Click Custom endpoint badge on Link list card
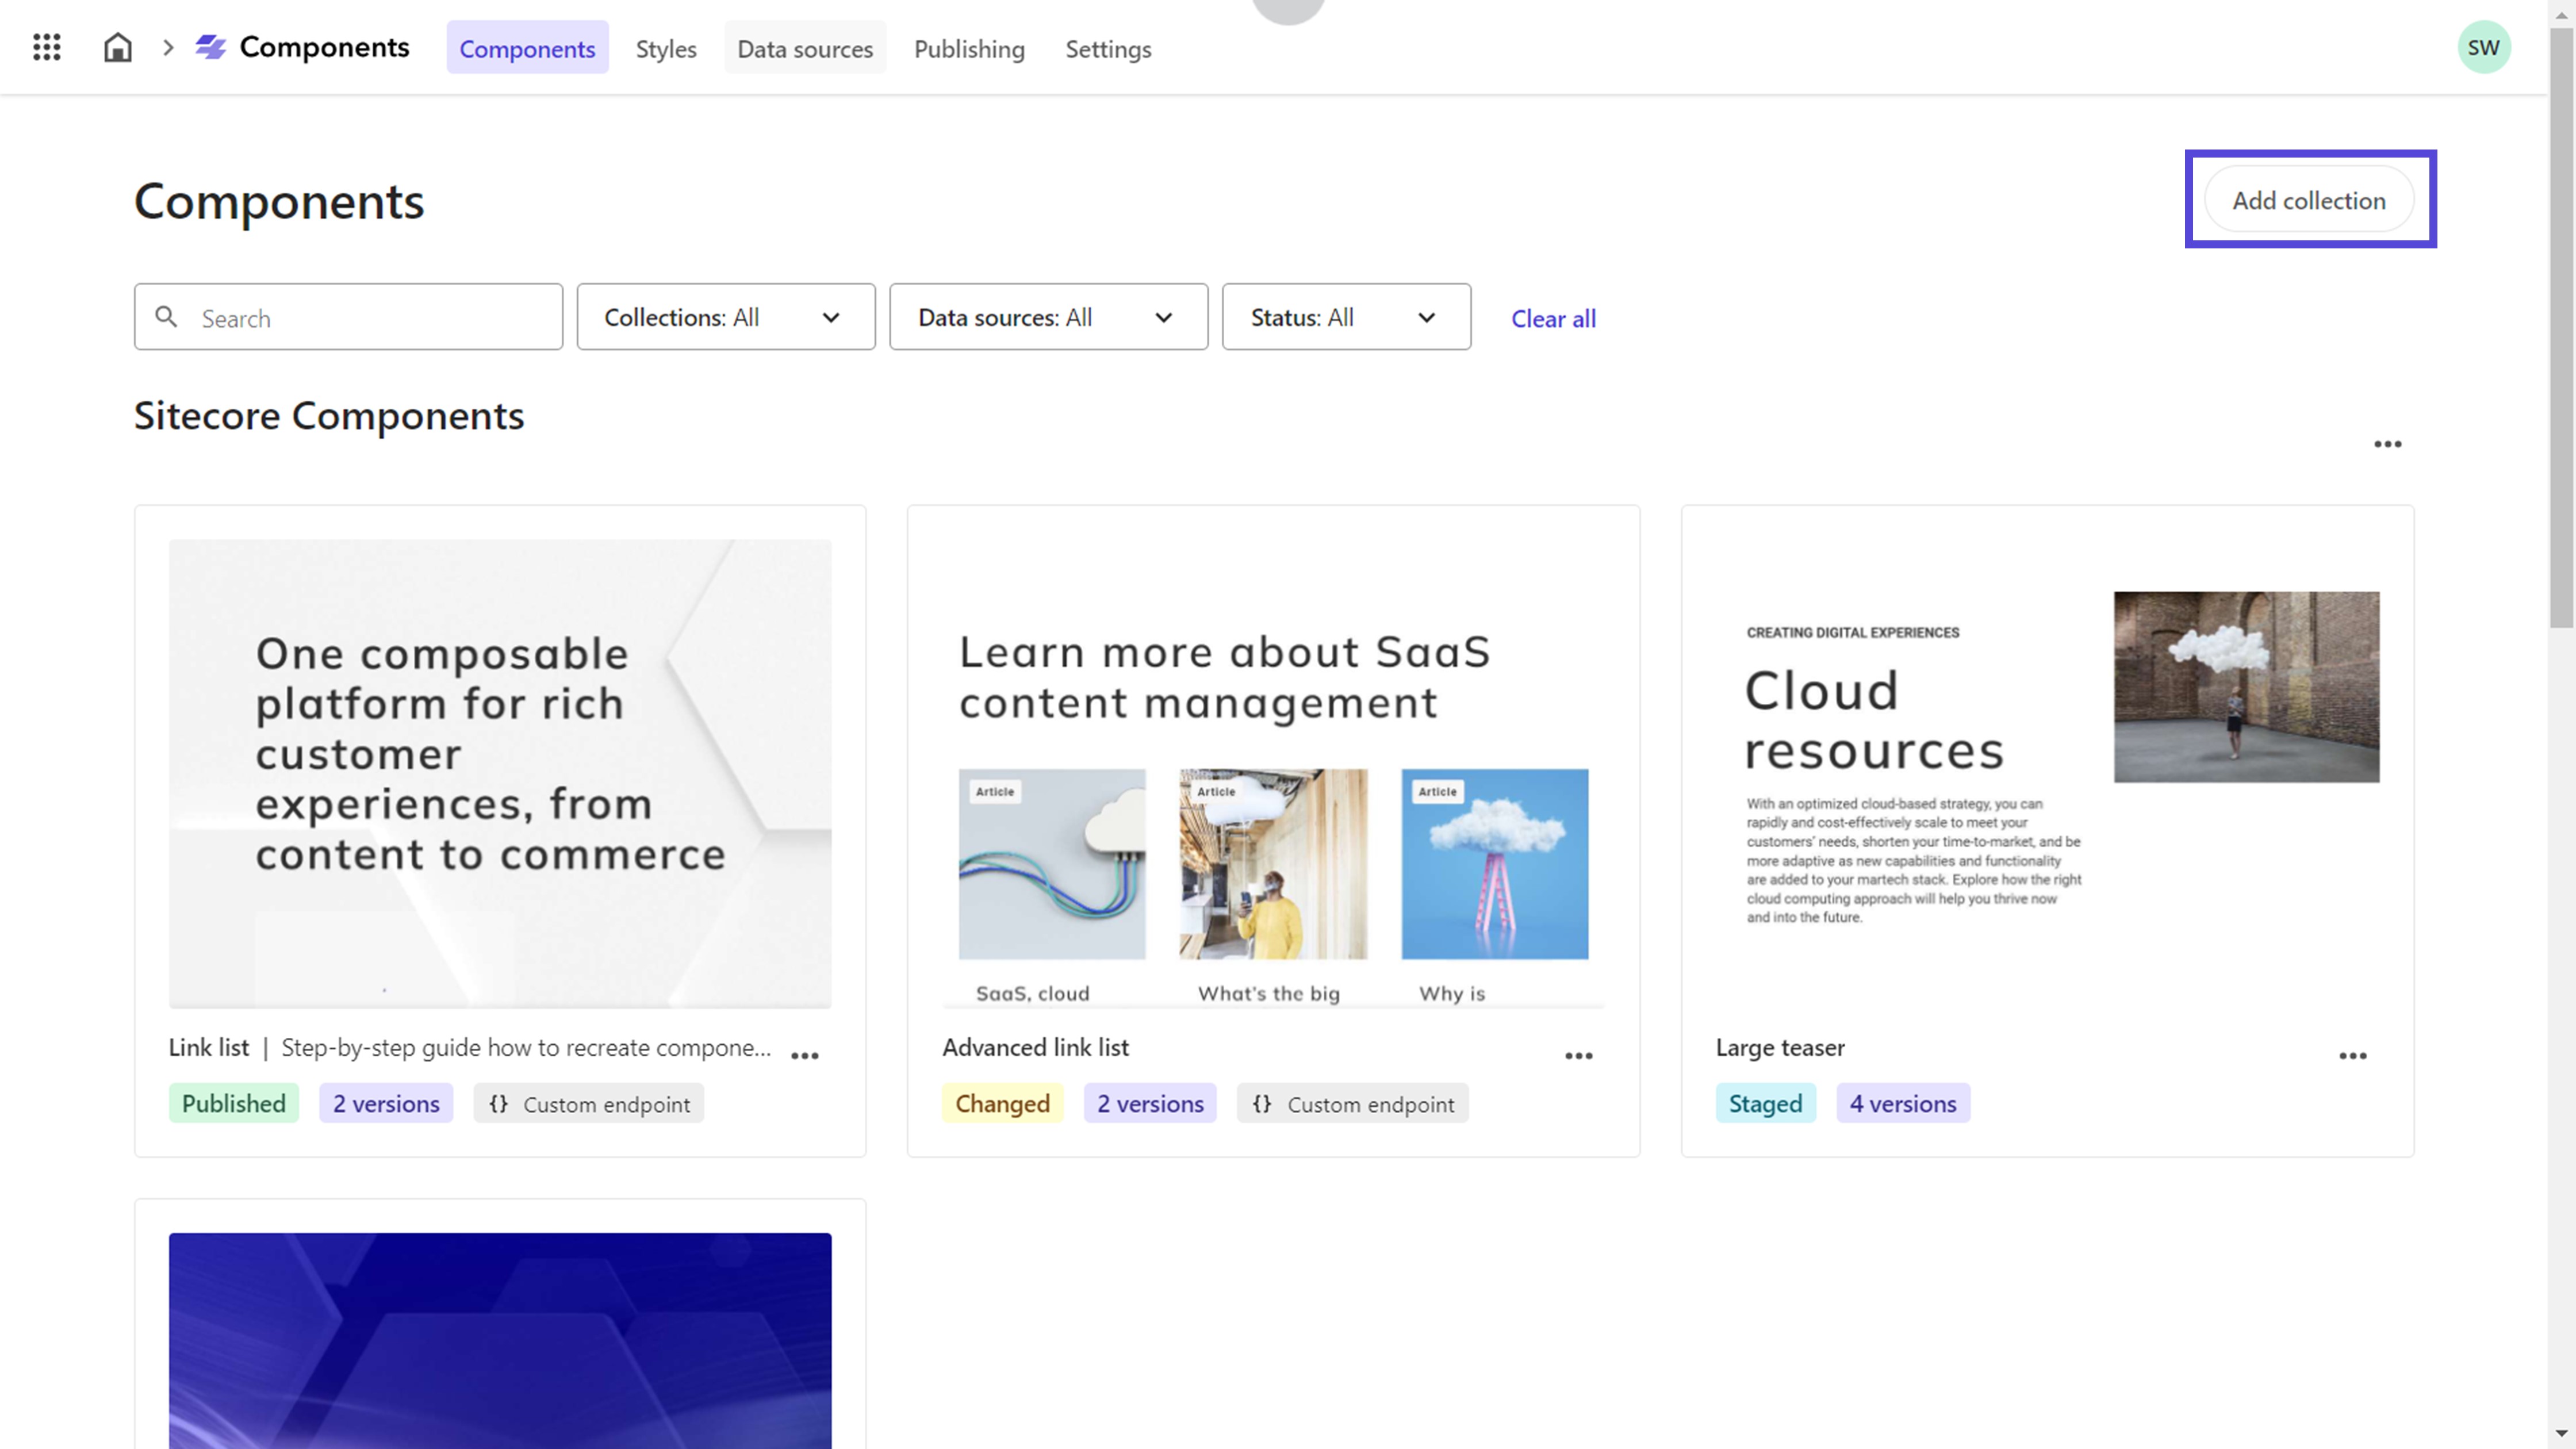The height and width of the screenshot is (1449, 2576). [x=588, y=1103]
